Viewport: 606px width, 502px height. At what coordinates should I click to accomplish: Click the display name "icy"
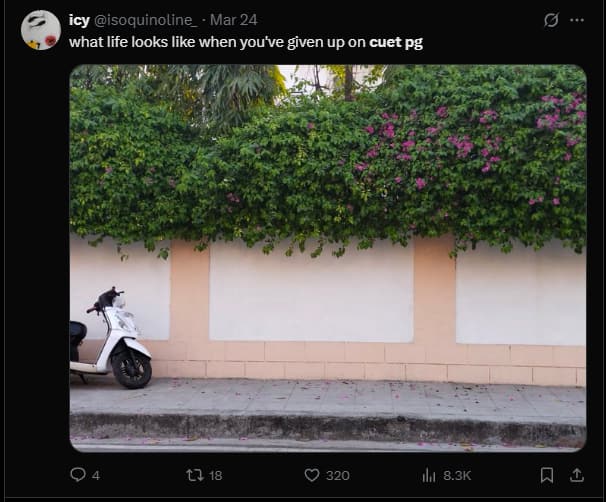(79, 20)
